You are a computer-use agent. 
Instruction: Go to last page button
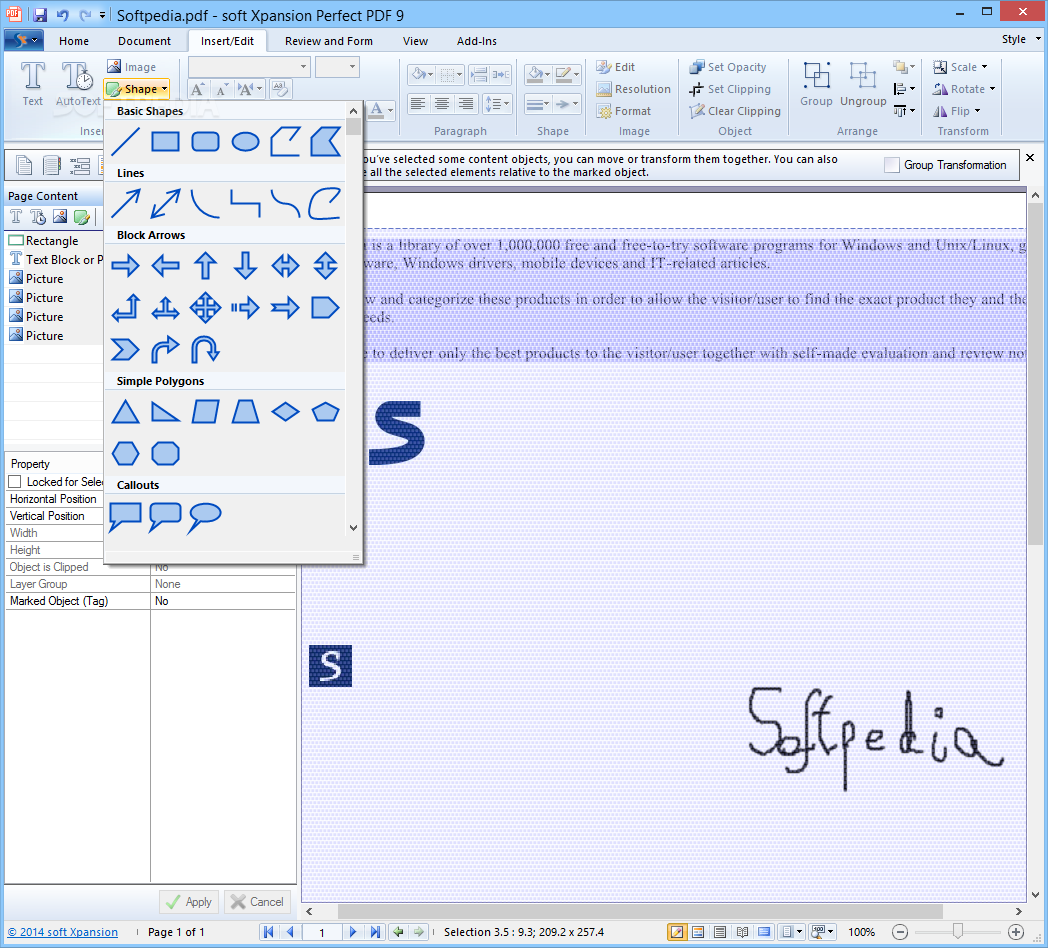click(x=375, y=932)
